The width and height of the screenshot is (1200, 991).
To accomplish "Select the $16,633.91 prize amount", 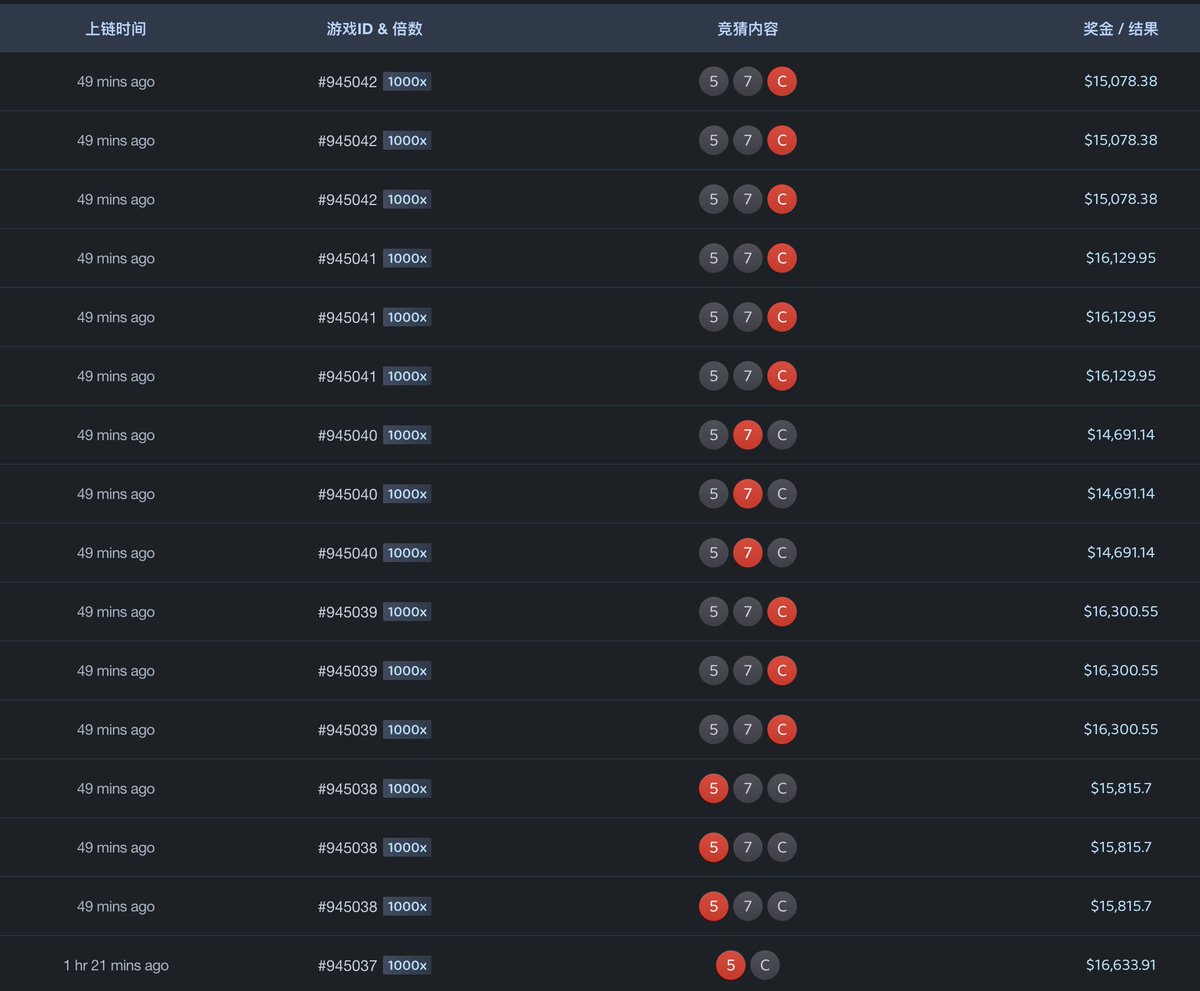I will pos(1121,965).
